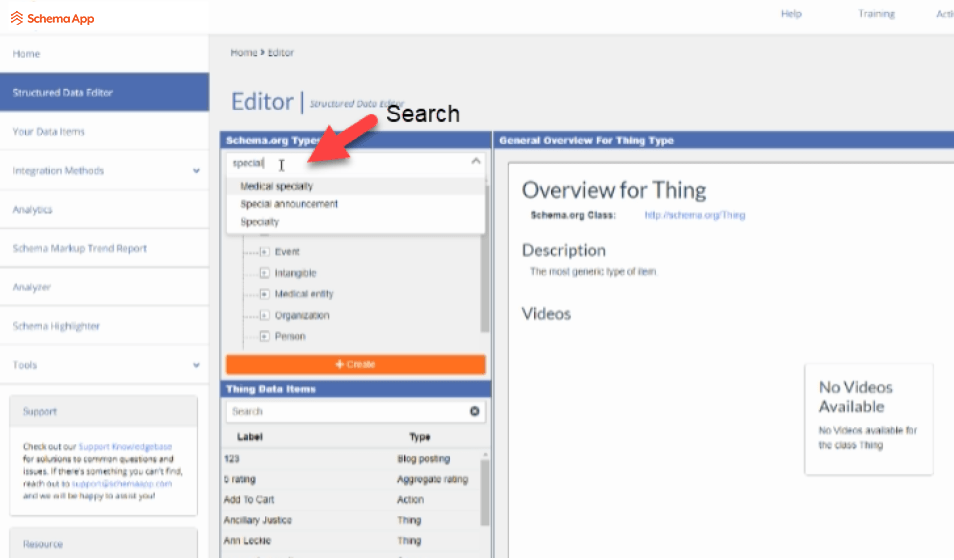Expand the Tools sidebar menu
This screenshot has width=954, height=560.
[196, 365]
